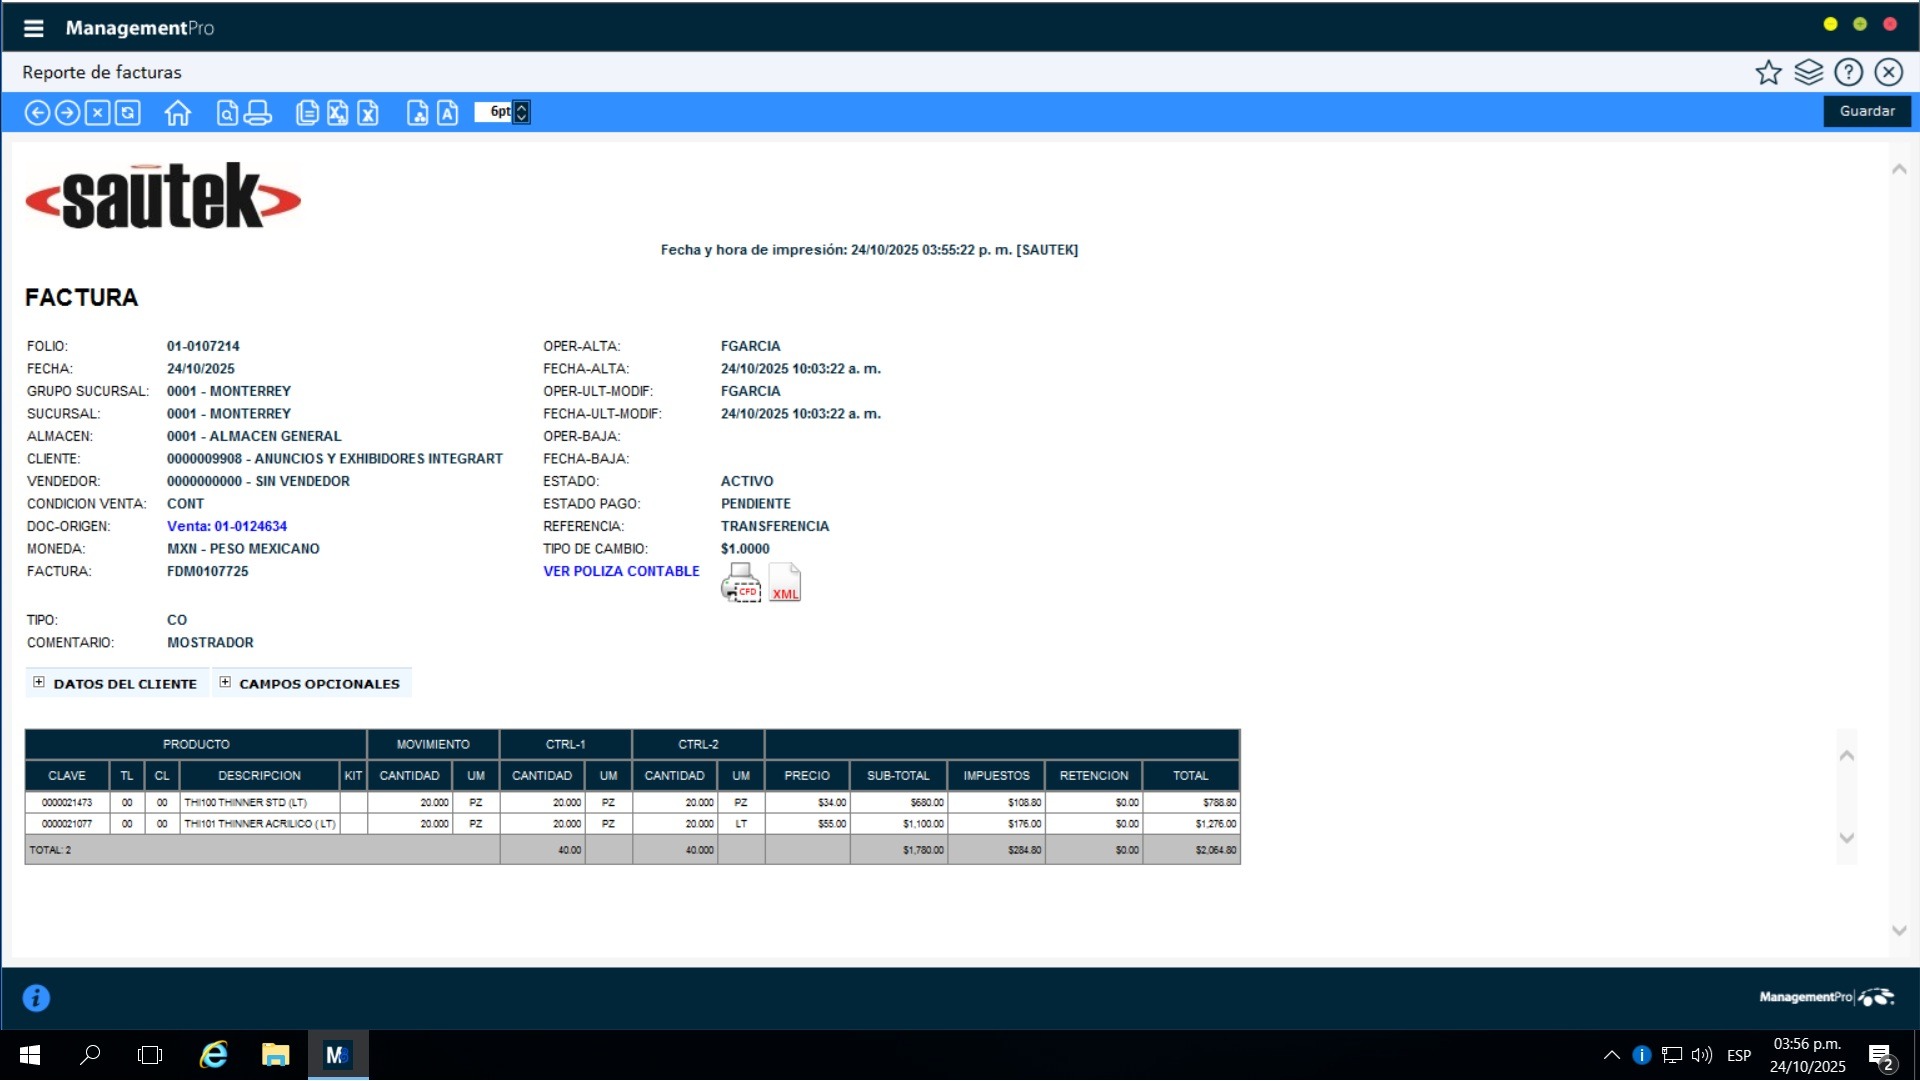Open VER POLIZA CONTABLE link
This screenshot has width=1920, height=1081.
[x=621, y=571]
